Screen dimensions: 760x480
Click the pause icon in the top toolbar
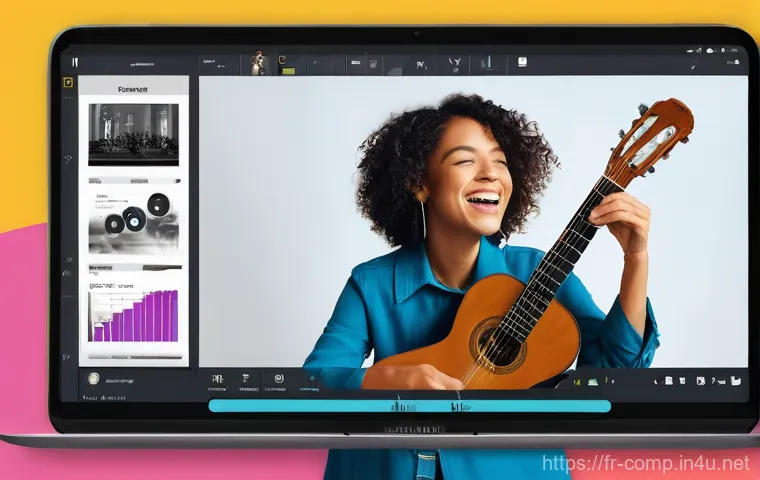coord(75,62)
